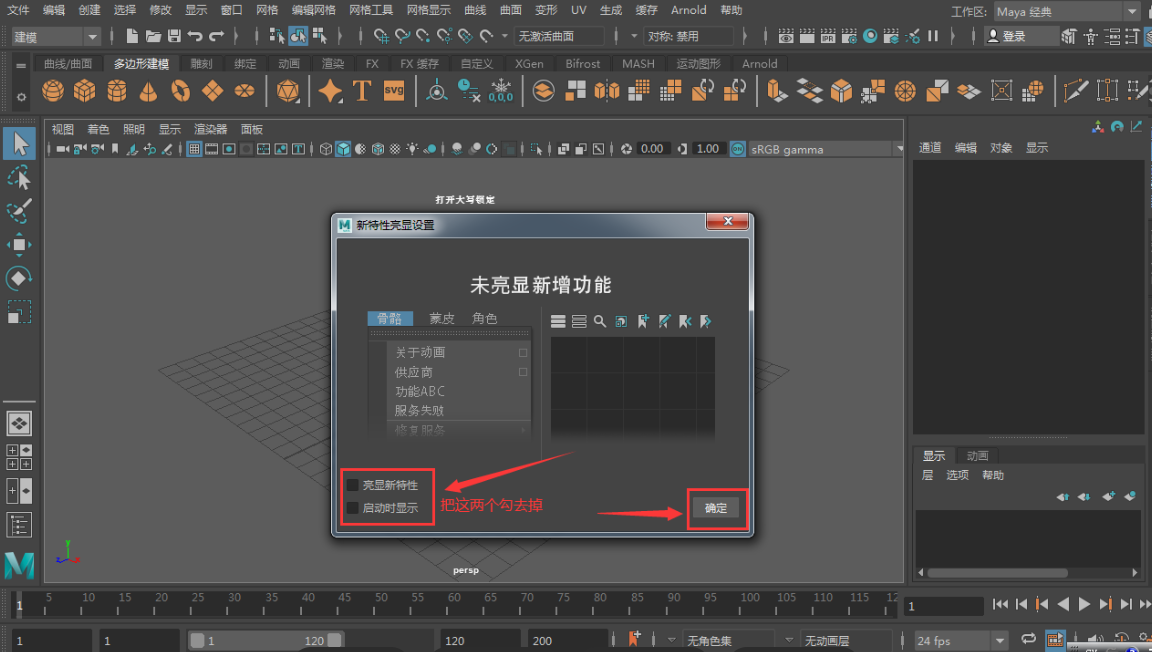Image resolution: width=1152 pixels, height=652 pixels.
Task: Click the play backward button
Action: point(1063,604)
